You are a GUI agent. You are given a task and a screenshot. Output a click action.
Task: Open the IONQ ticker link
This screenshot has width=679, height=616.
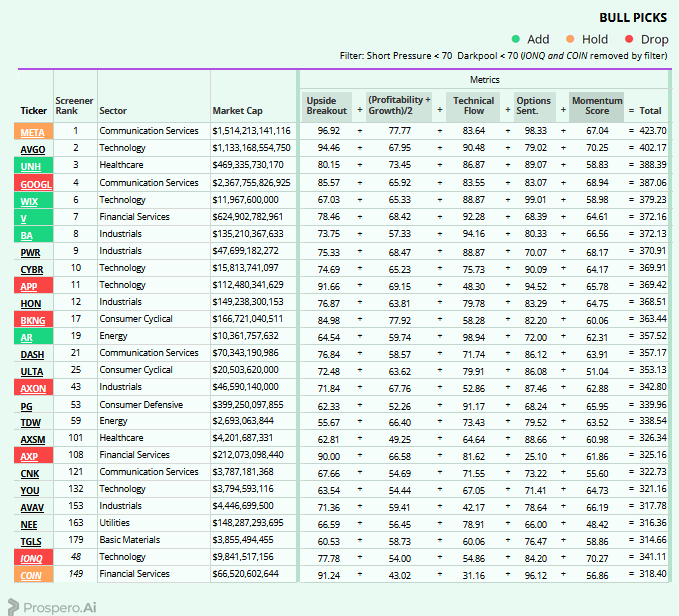click(32, 558)
